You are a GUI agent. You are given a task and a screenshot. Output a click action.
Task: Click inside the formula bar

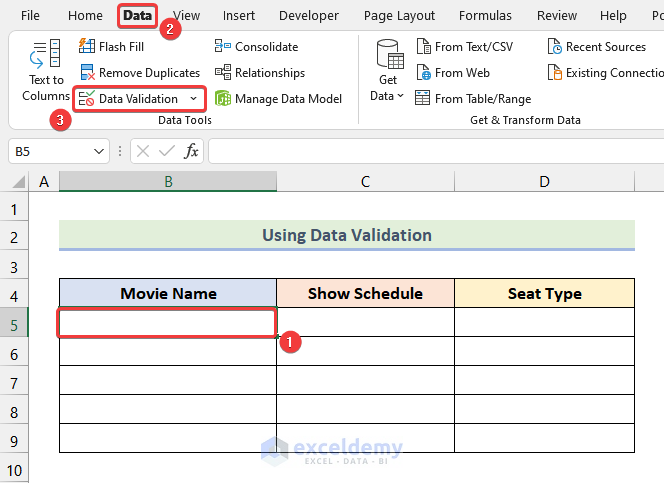(430, 151)
